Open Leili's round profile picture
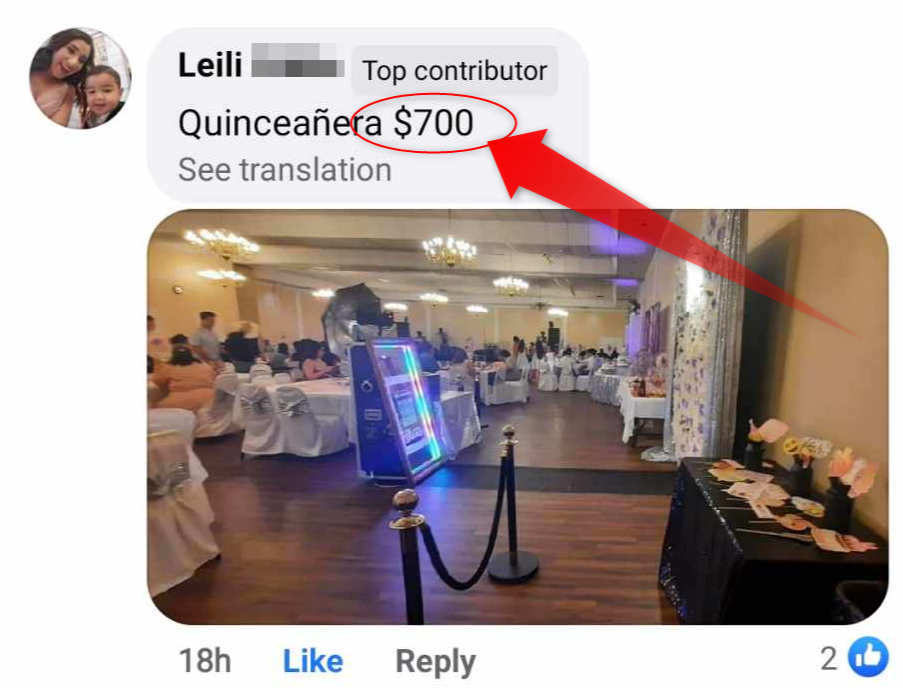 (x=80, y=78)
